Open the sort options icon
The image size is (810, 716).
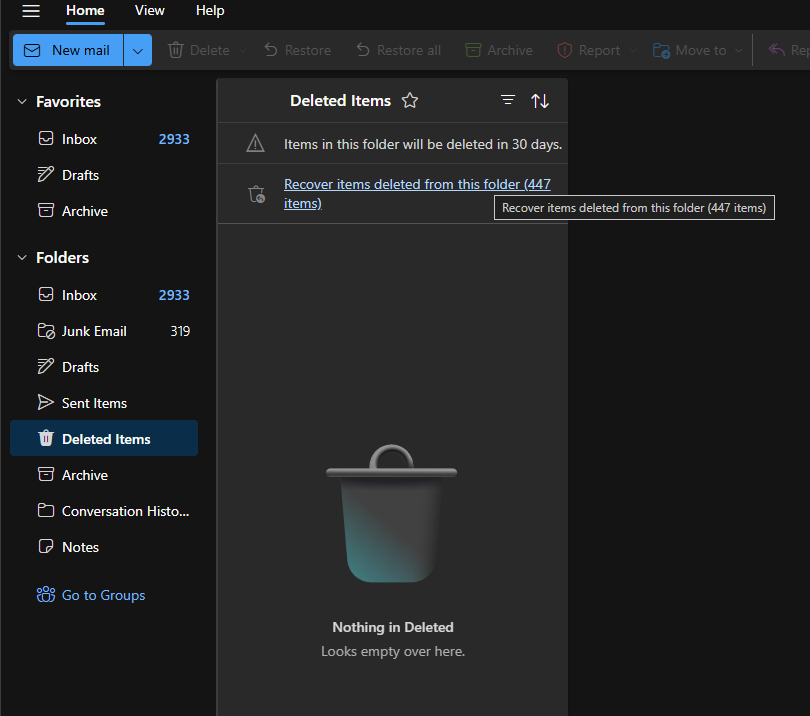pyautogui.click(x=540, y=100)
